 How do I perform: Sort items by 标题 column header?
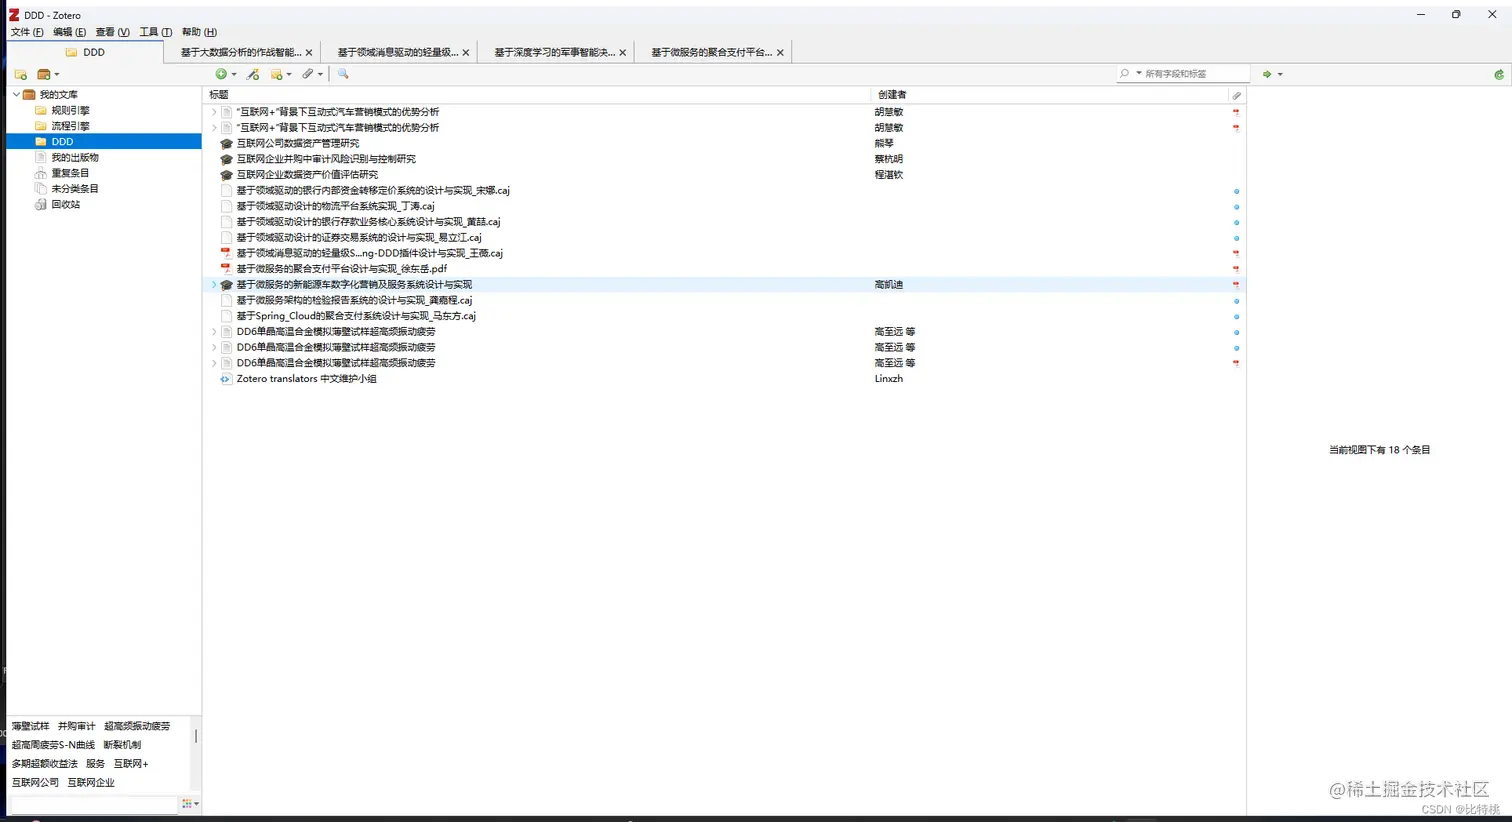pos(537,95)
